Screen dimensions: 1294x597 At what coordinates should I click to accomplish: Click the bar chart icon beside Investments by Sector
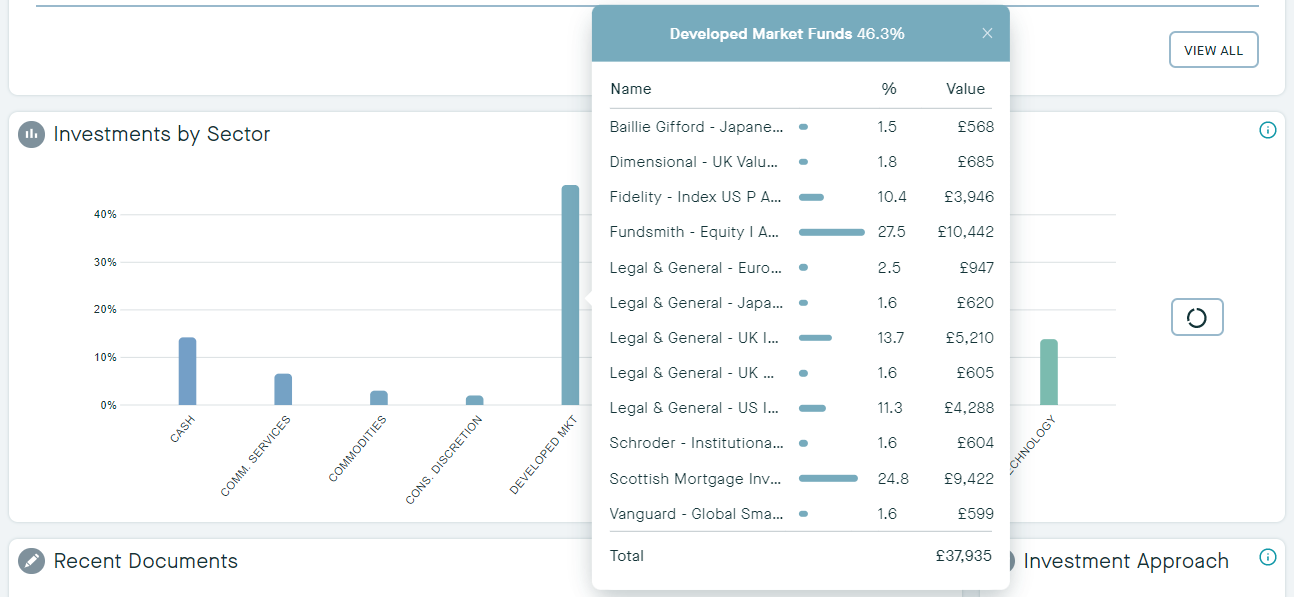pyautogui.click(x=31, y=134)
